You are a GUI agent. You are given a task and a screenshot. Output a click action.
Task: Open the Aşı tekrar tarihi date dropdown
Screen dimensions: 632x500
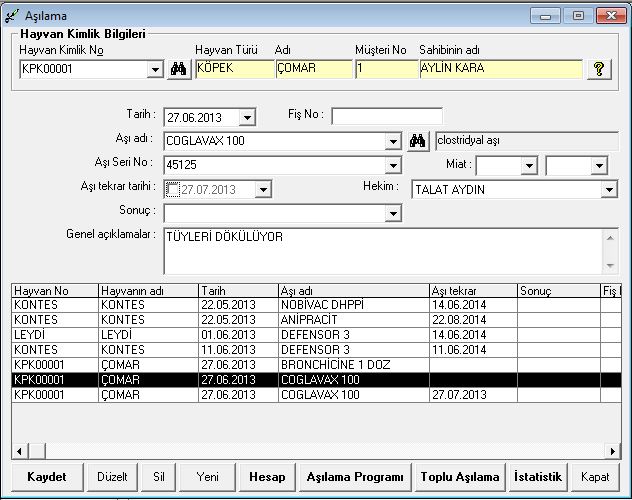coord(263,189)
